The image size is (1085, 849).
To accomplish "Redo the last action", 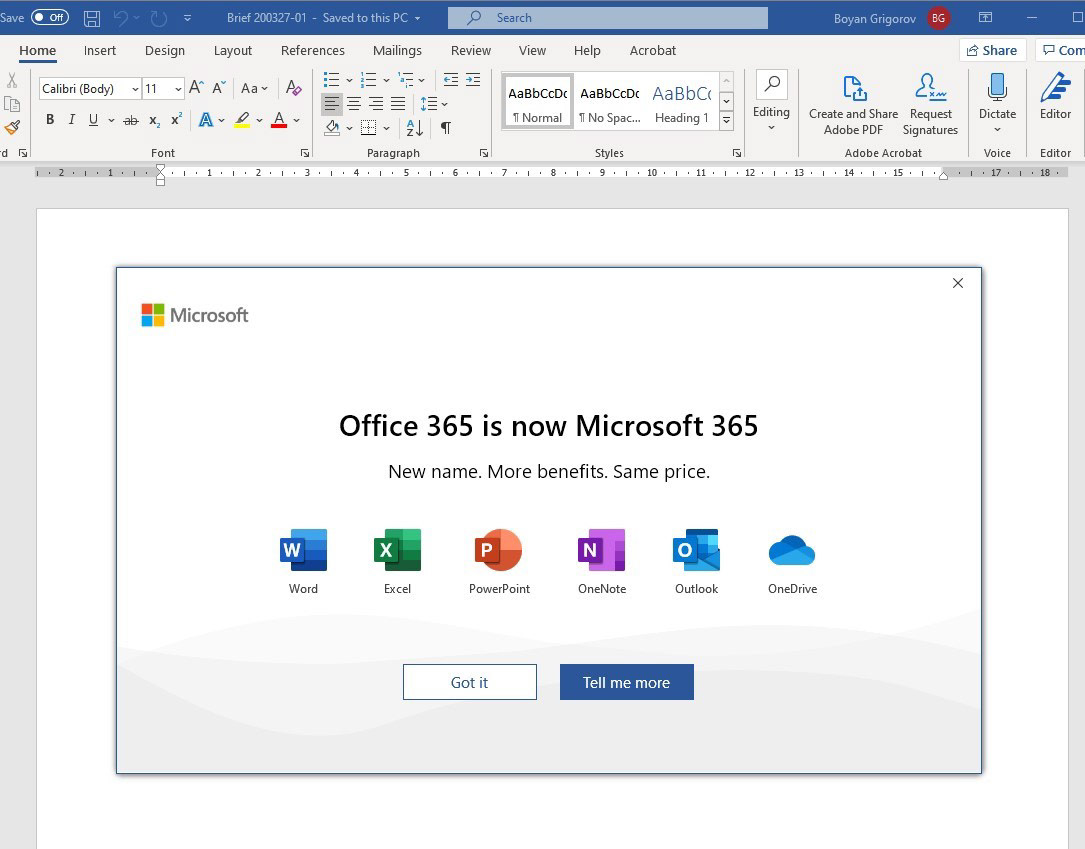I will pos(159,19).
